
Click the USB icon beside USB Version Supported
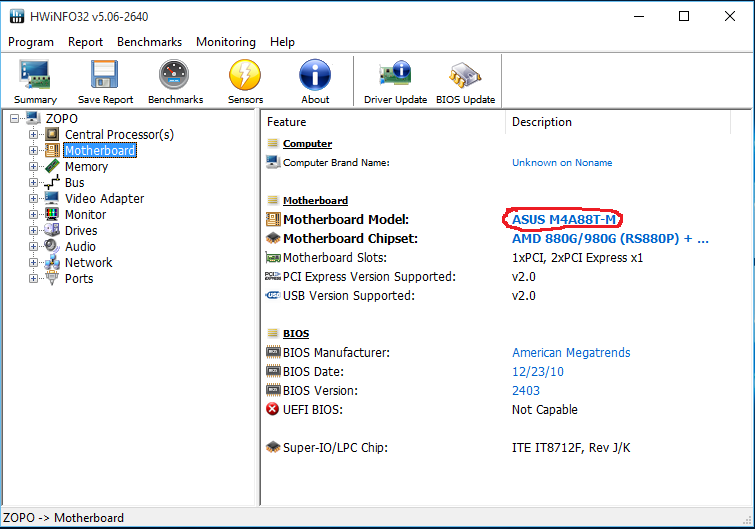click(x=273, y=295)
